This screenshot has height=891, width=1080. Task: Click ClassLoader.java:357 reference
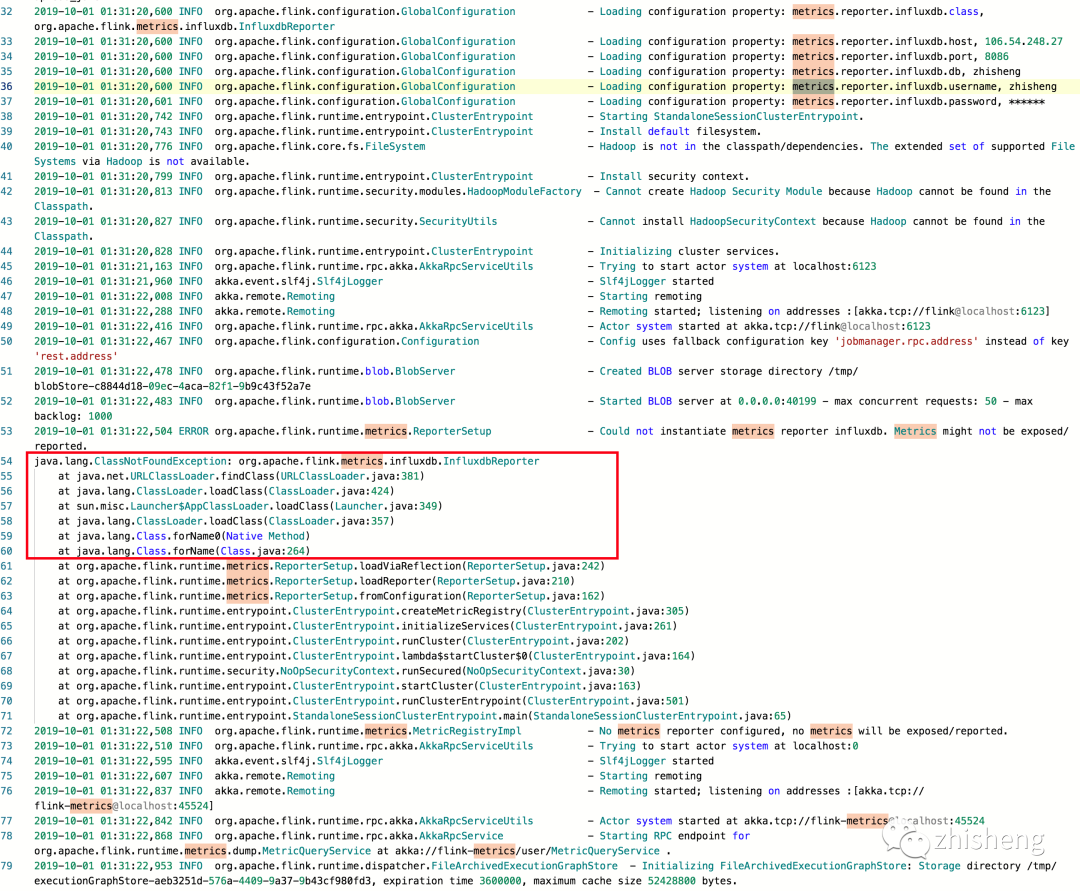coord(329,522)
